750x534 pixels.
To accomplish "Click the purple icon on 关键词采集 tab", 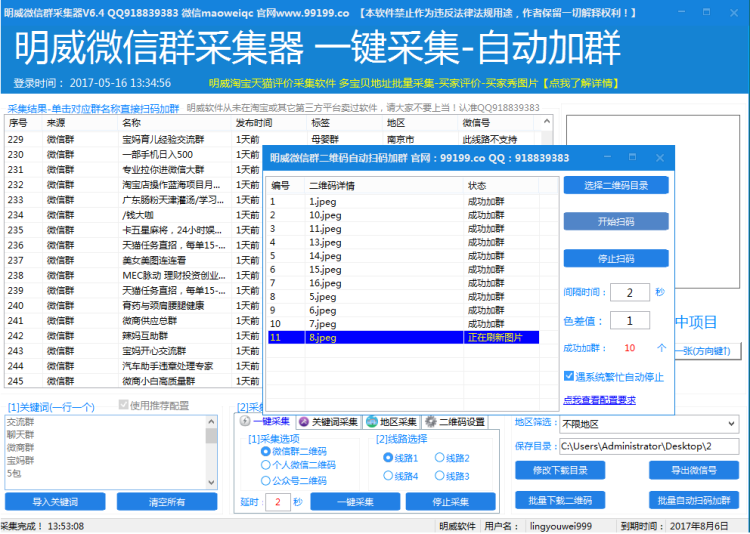I will click(304, 422).
